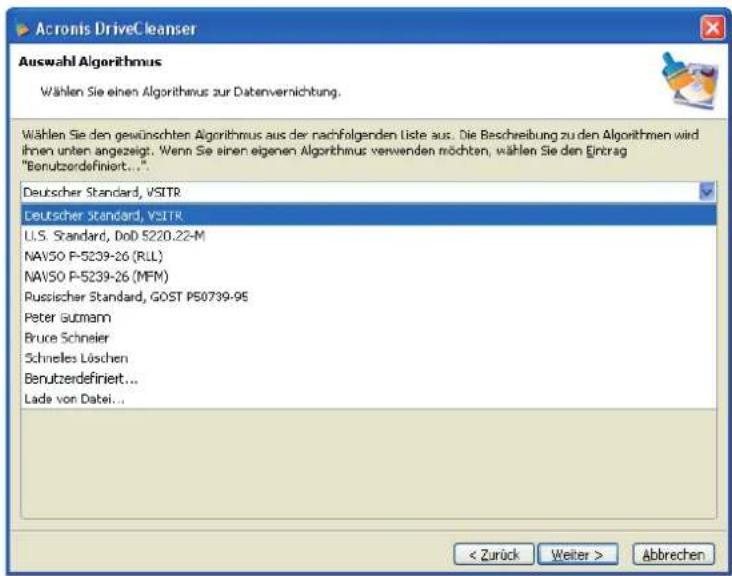Pick NAVSO P-5239-26 (MFM) algorithm

coord(368,277)
